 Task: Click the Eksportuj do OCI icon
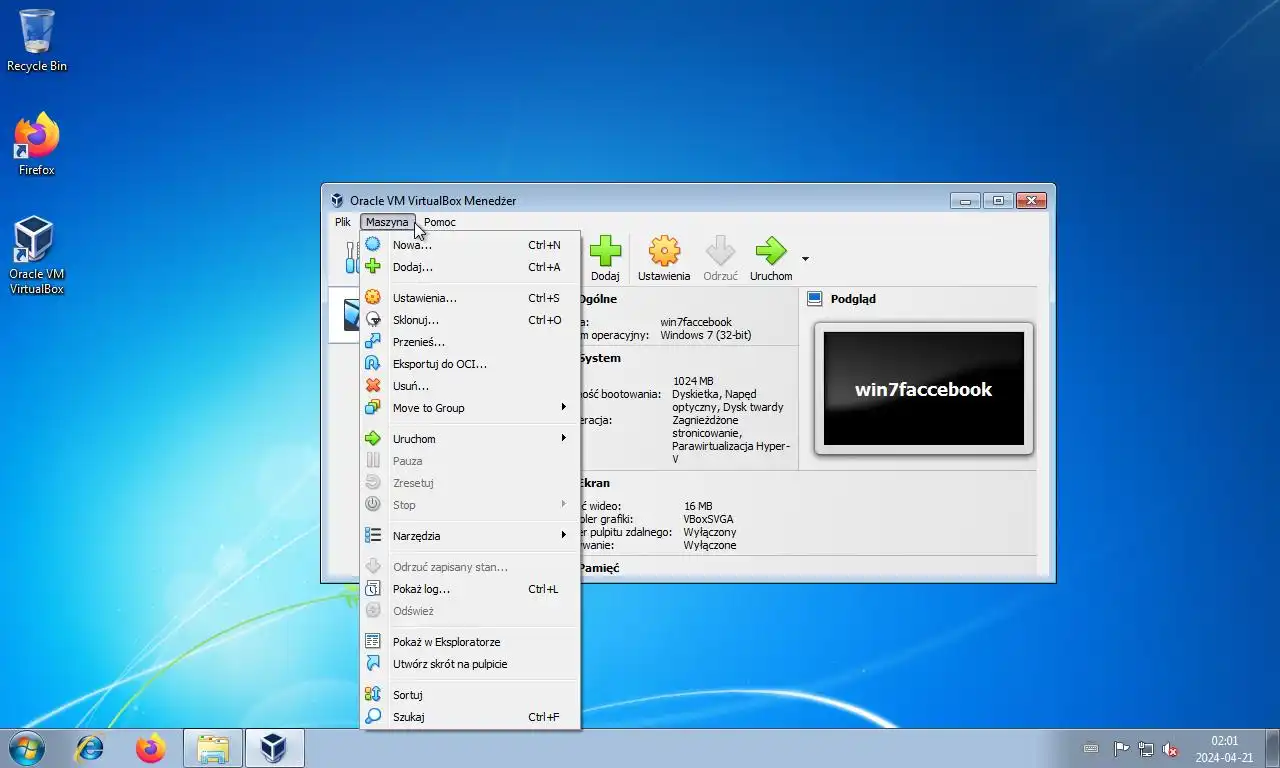click(373, 364)
